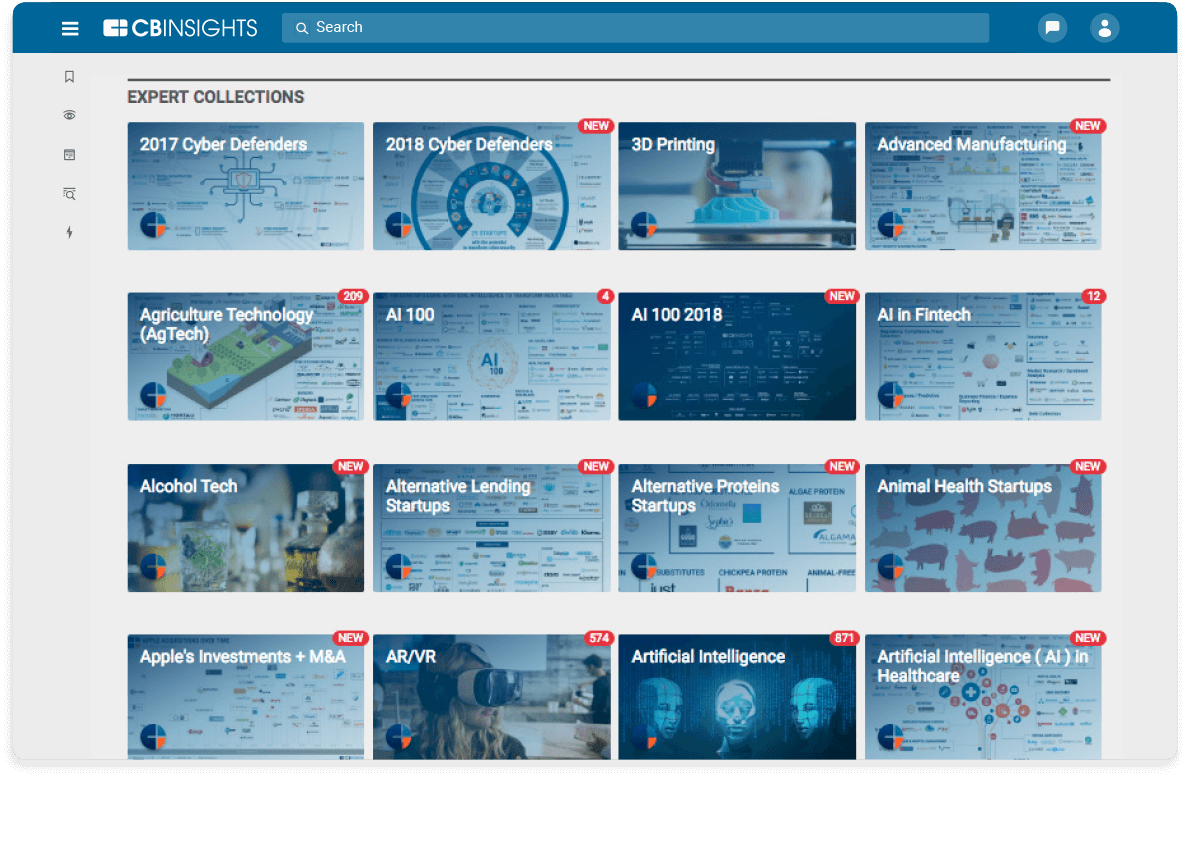
Task: Click the Expert Collections heading
Action: click(216, 97)
